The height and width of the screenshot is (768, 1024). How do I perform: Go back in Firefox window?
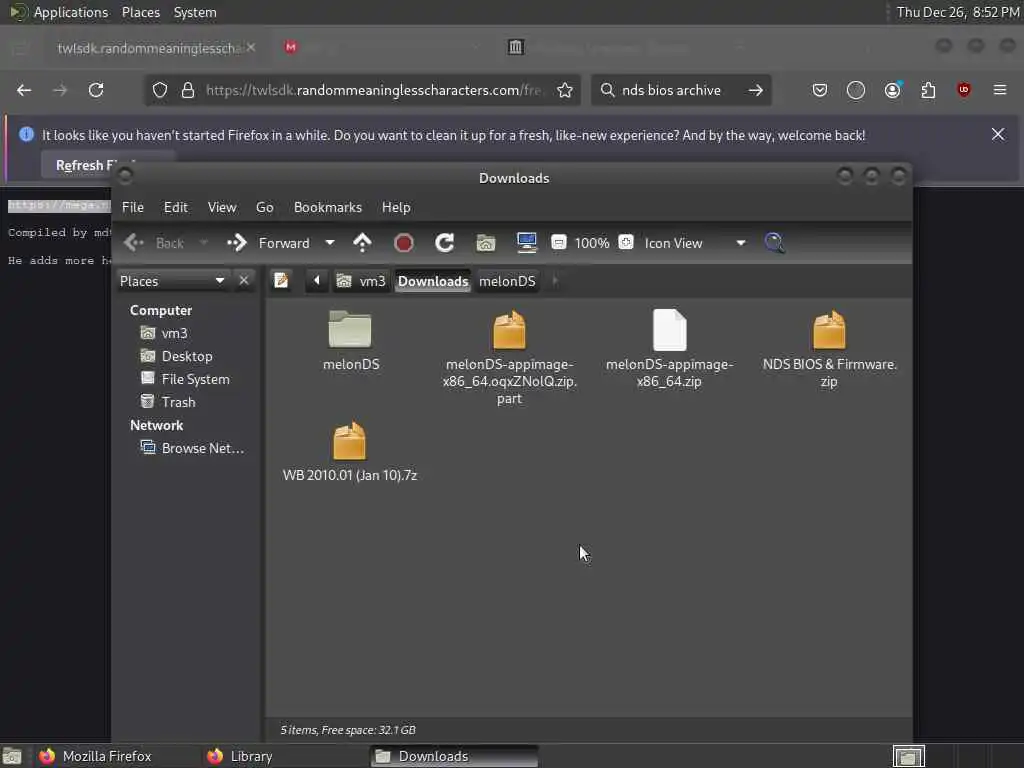point(24,90)
